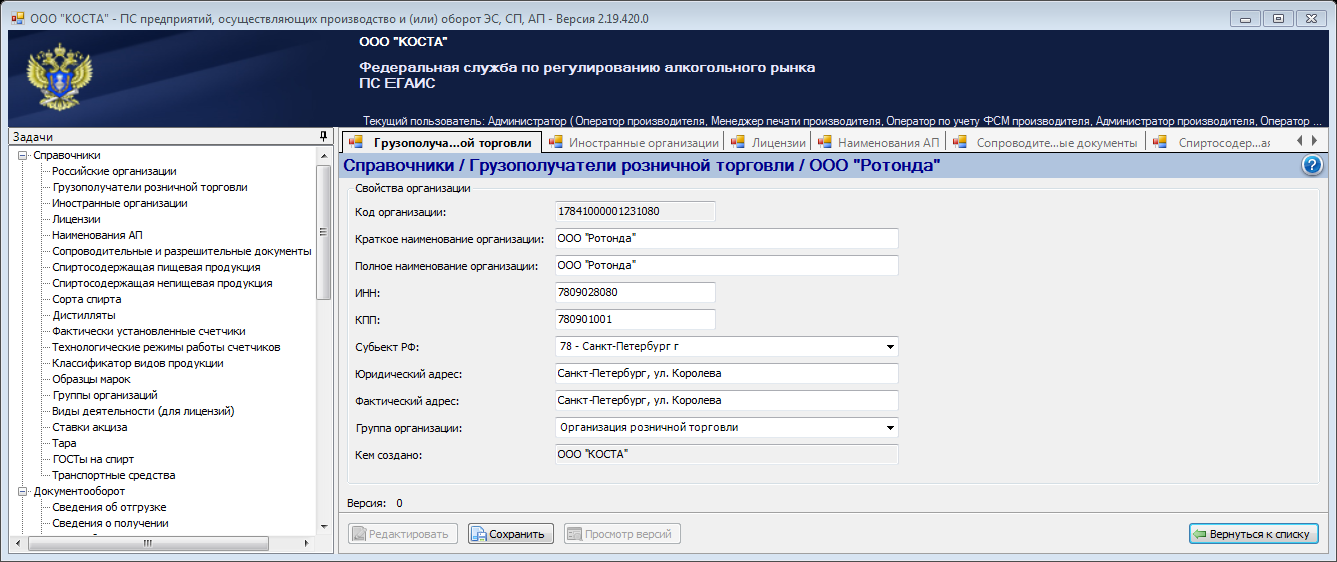Open Ставки акциза in the tree
Viewport: 1337px width, 562px height.
click(90, 427)
